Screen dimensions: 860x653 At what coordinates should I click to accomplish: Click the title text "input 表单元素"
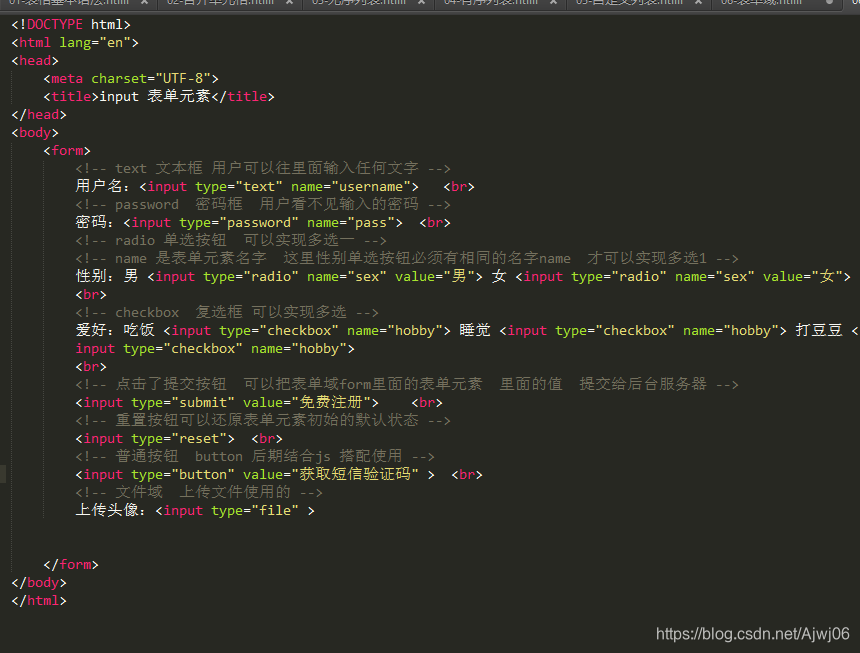[x=155, y=96]
